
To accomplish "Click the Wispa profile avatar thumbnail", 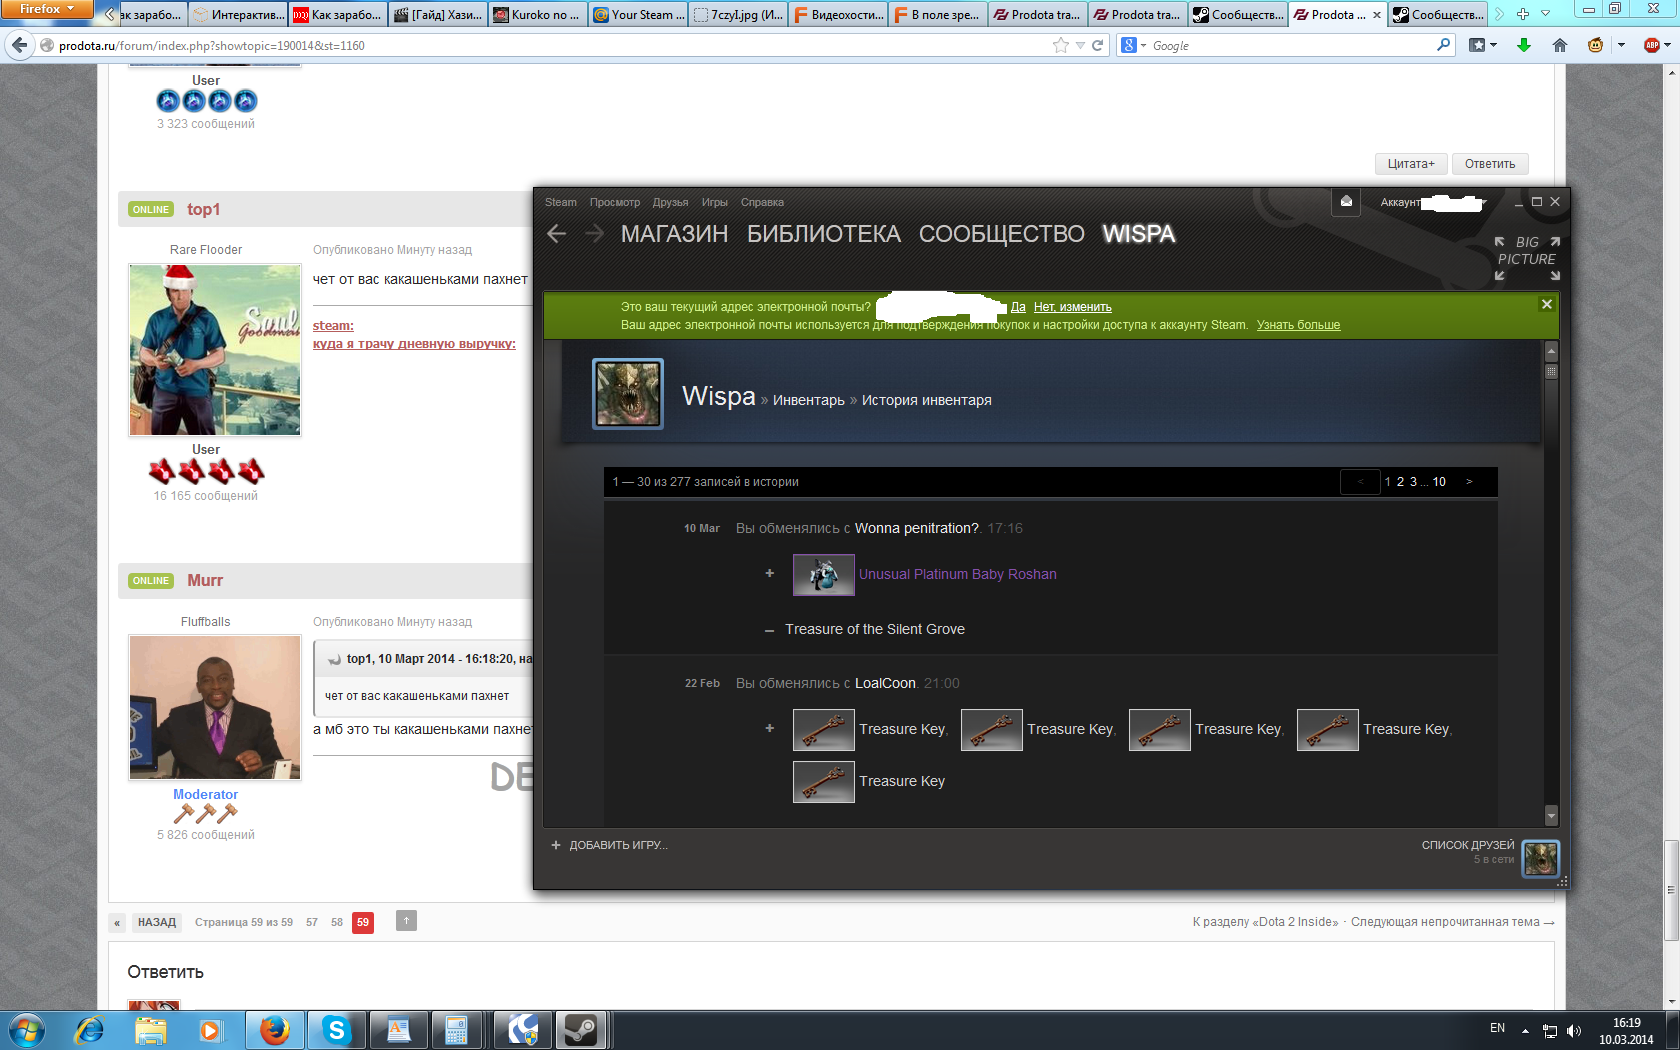I will point(628,394).
